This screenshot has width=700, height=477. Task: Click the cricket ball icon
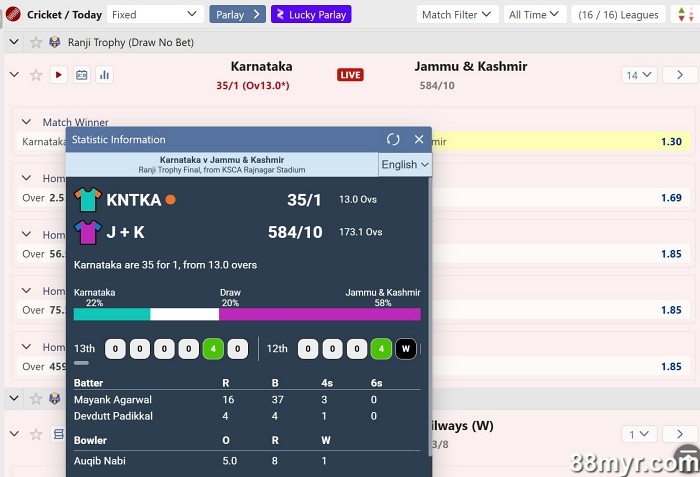pyautogui.click(x=13, y=15)
